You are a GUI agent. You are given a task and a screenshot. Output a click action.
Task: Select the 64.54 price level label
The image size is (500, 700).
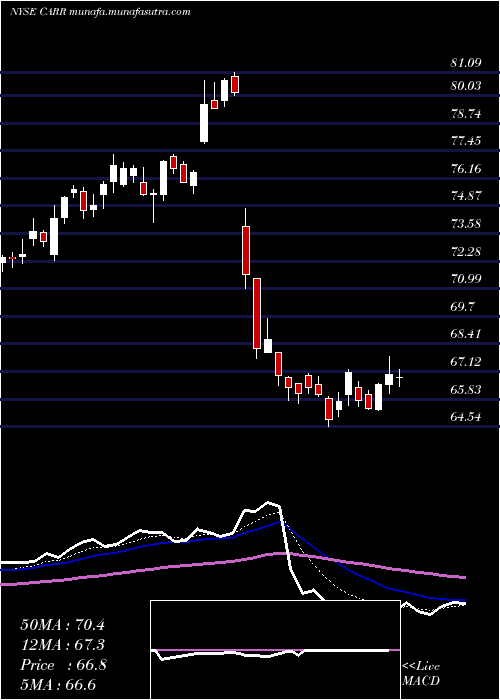[x=466, y=417]
